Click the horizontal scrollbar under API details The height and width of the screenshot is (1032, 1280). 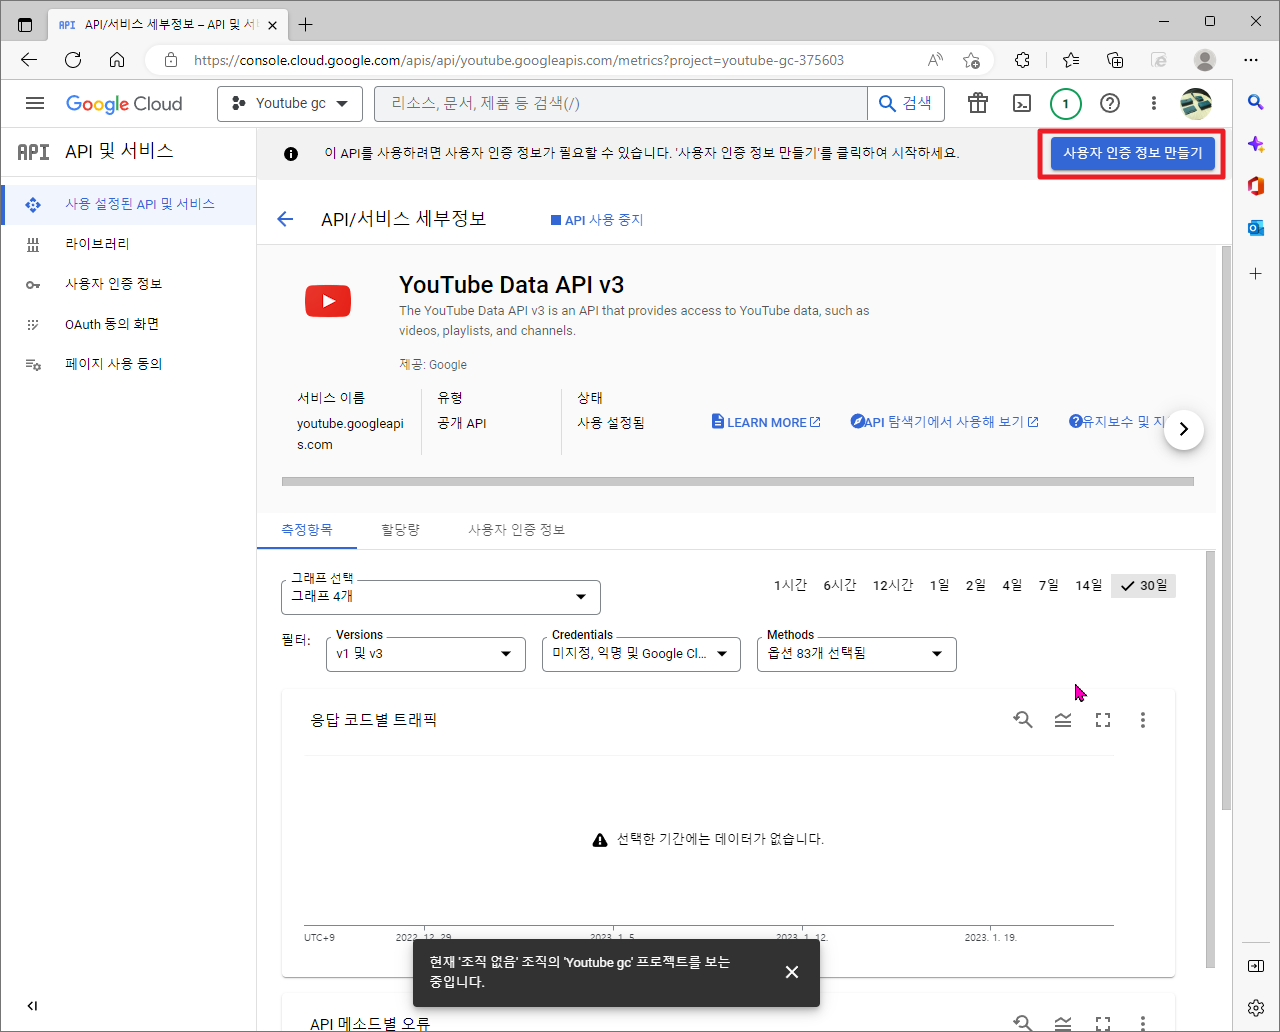(x=738, y=481)
